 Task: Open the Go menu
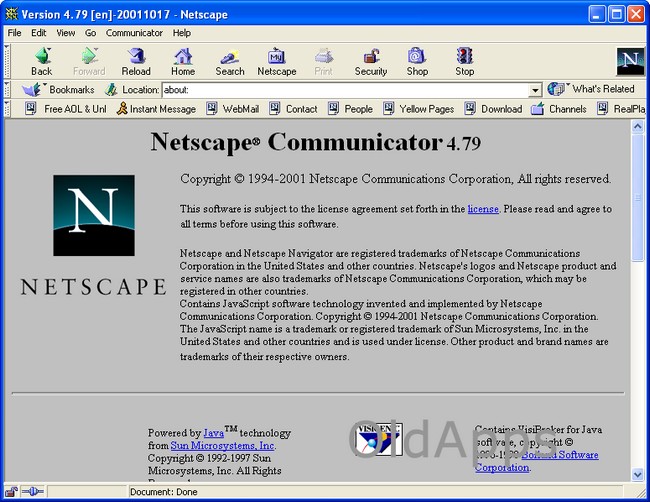[x=90, y=33]
